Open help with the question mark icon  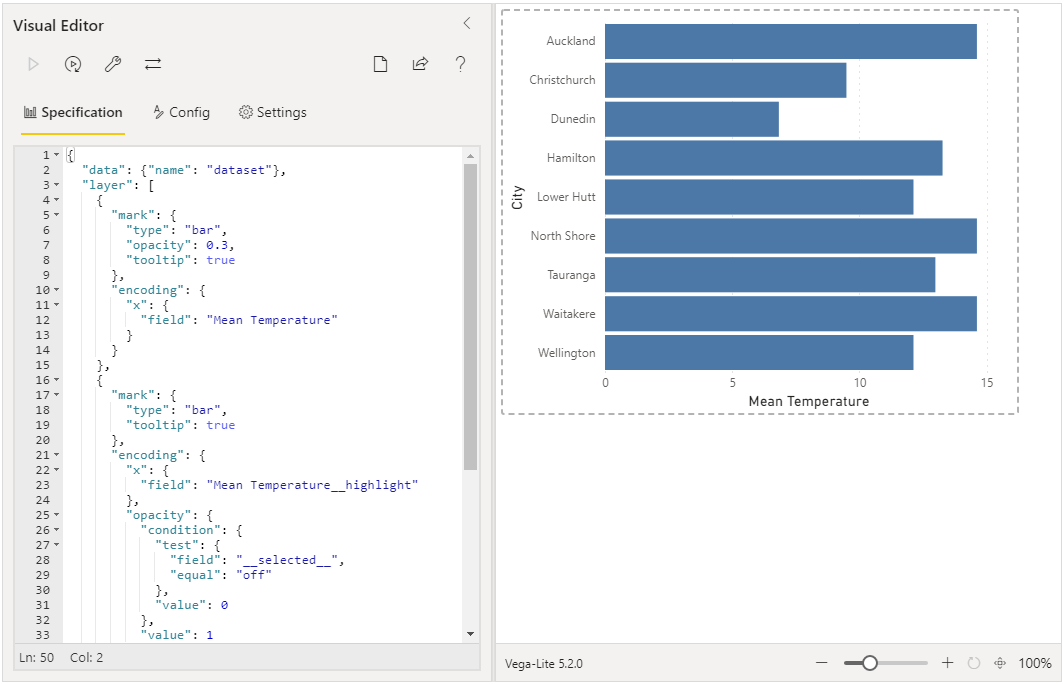[461, 64]
